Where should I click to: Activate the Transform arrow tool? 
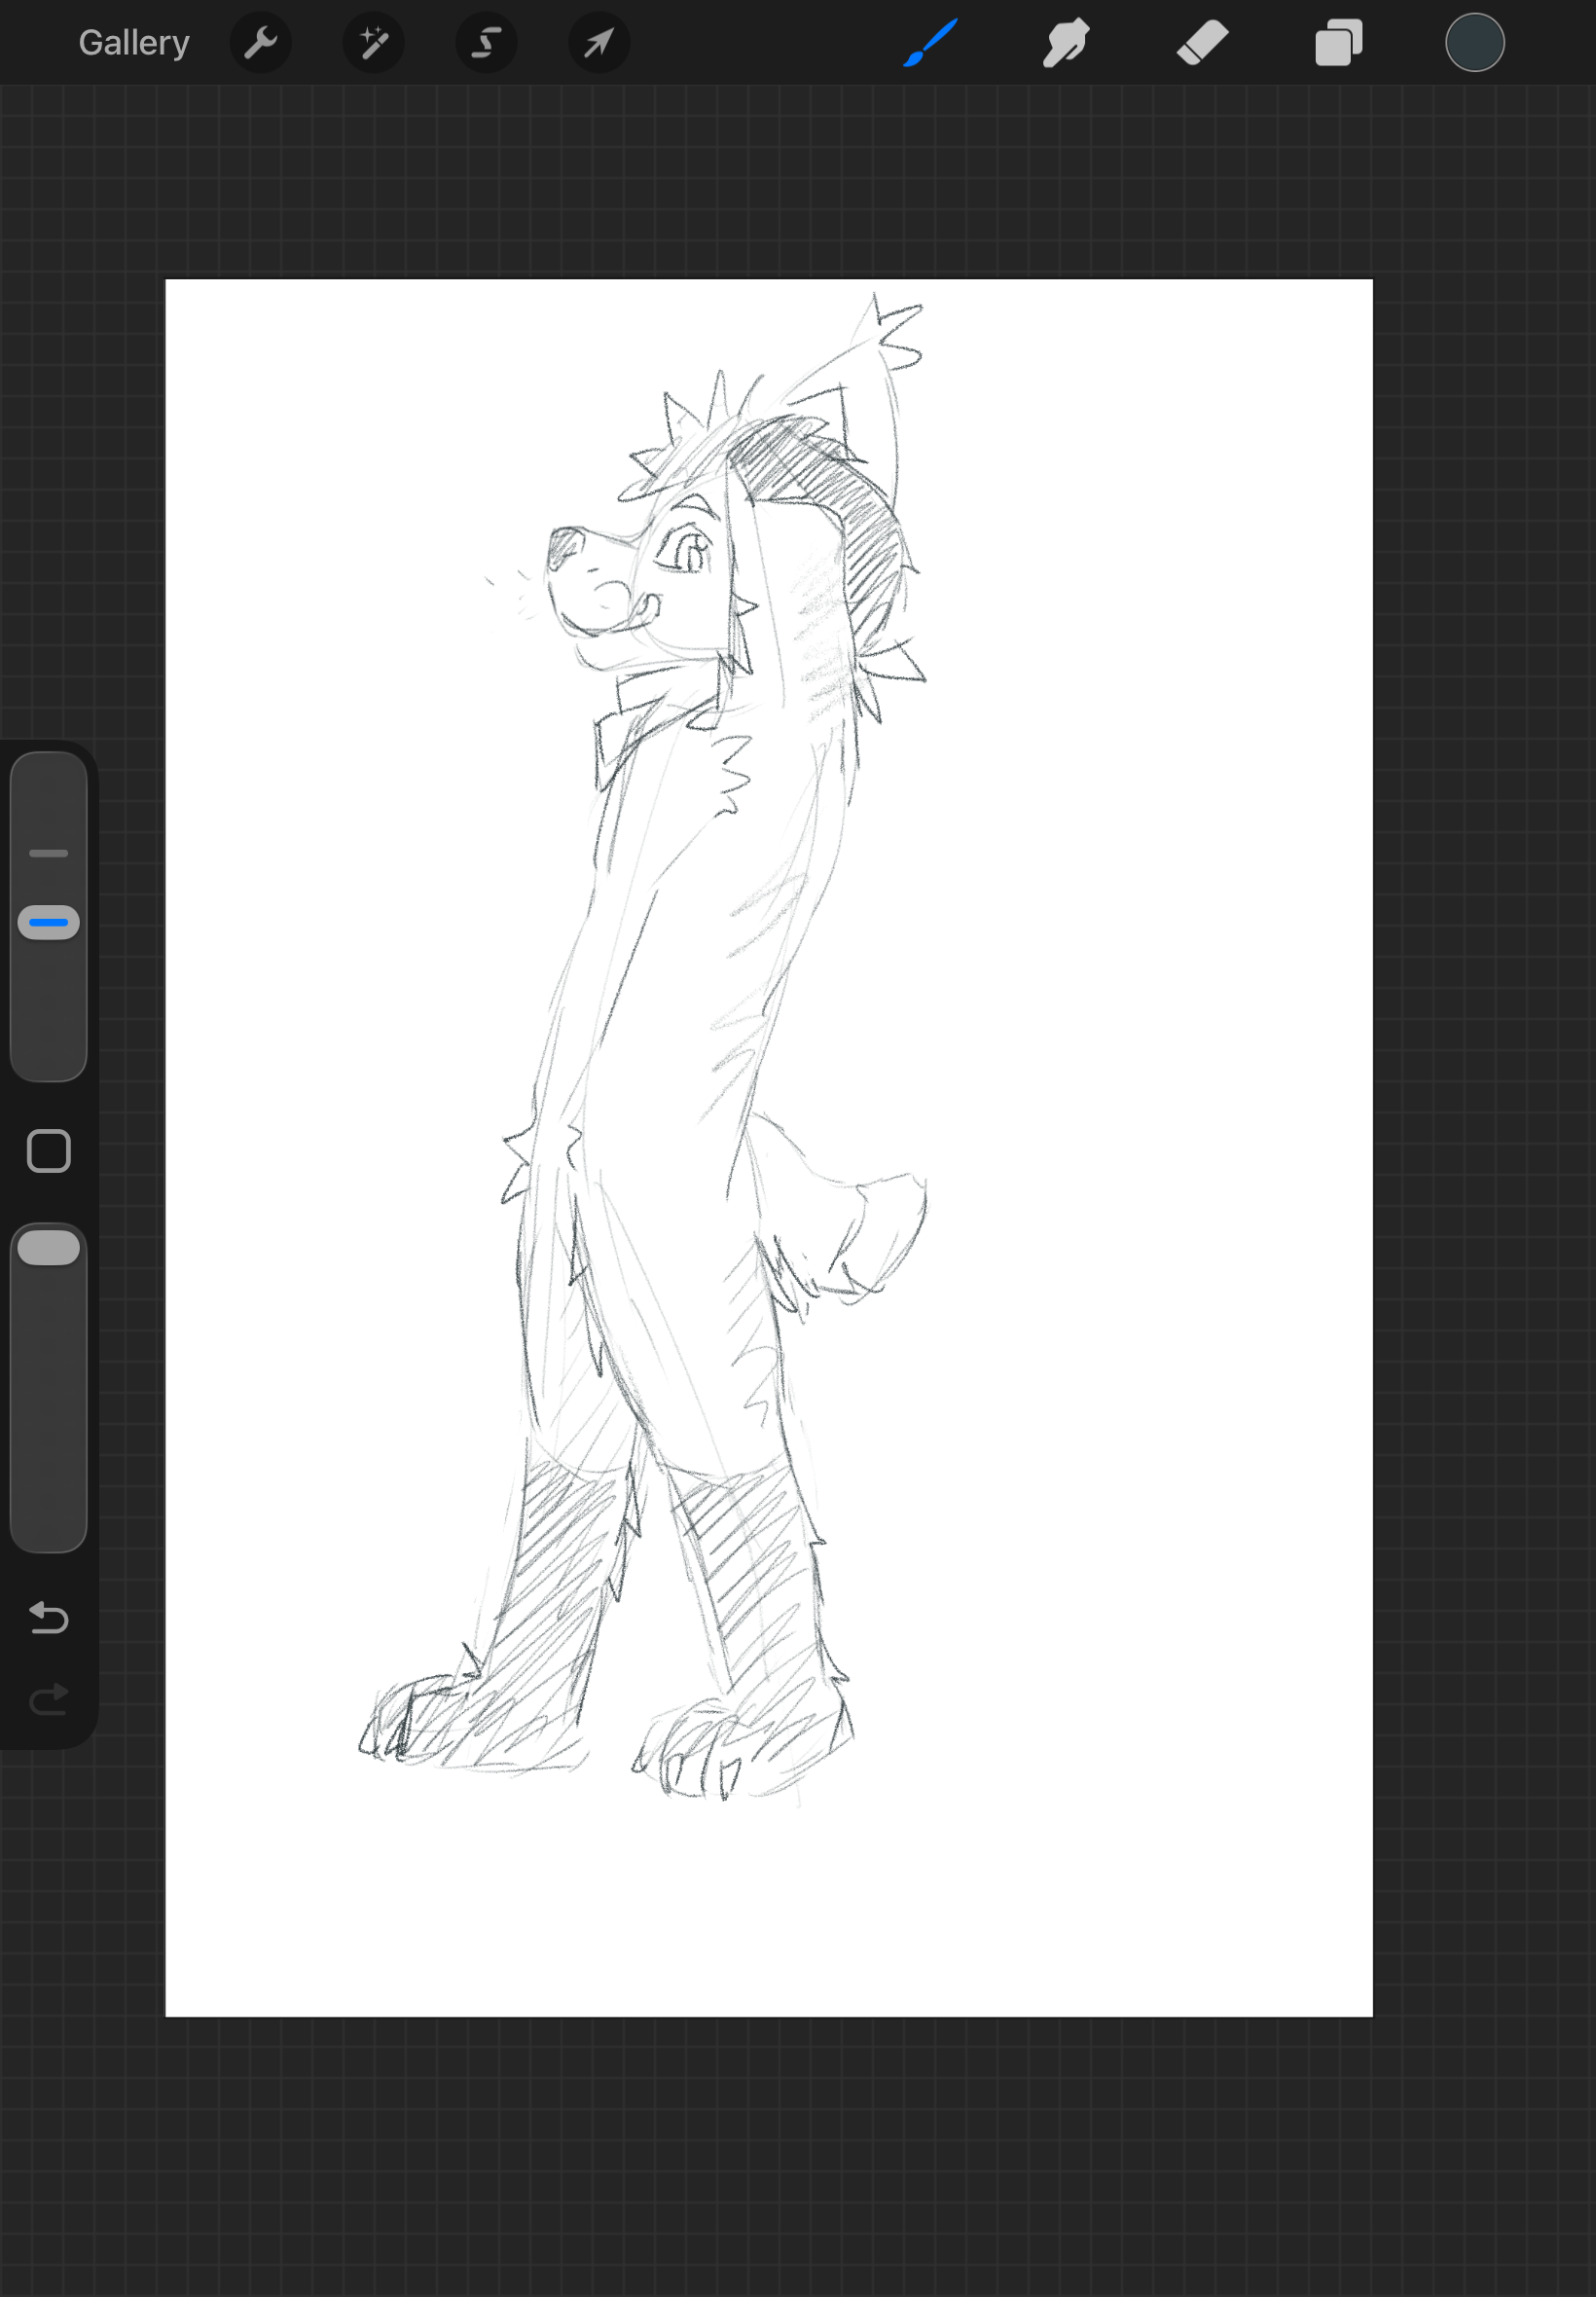[599, 43]
